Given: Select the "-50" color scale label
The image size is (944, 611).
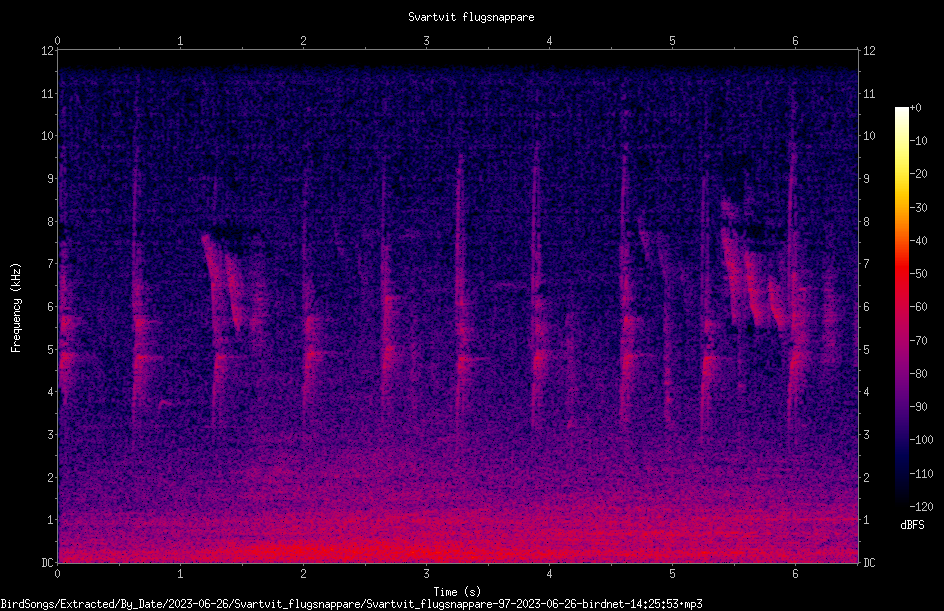Looking at the screenshot, I should [x=918, y=274].
